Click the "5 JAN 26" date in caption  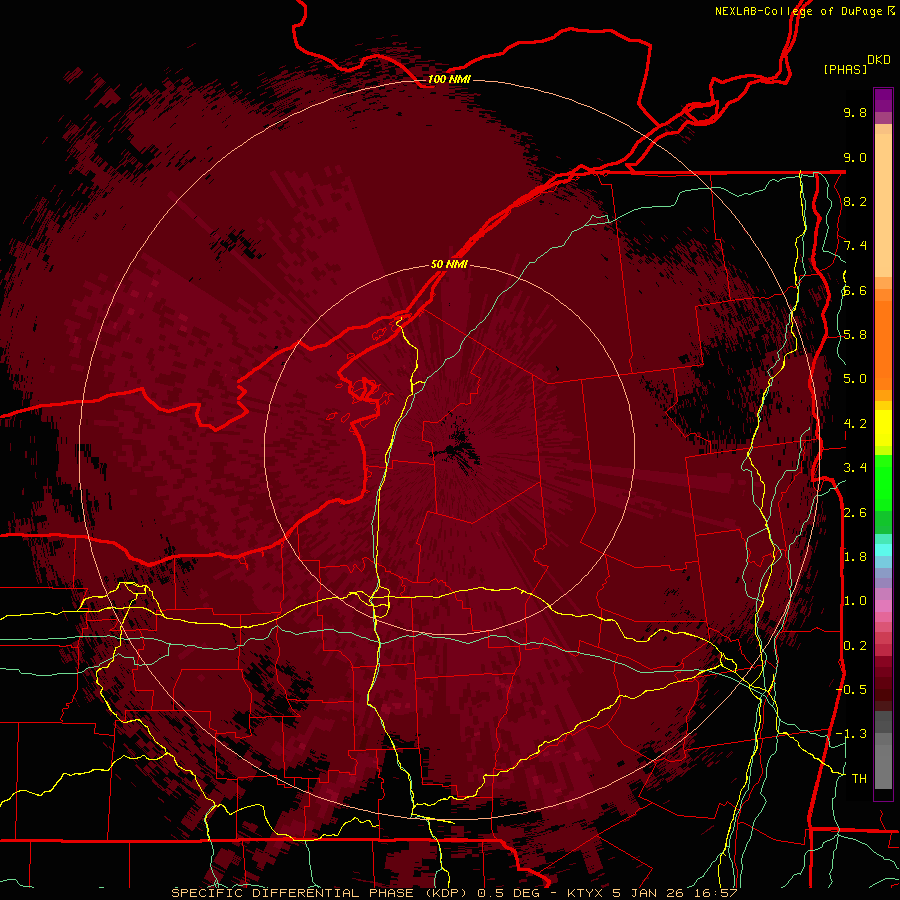coord(649,893)
